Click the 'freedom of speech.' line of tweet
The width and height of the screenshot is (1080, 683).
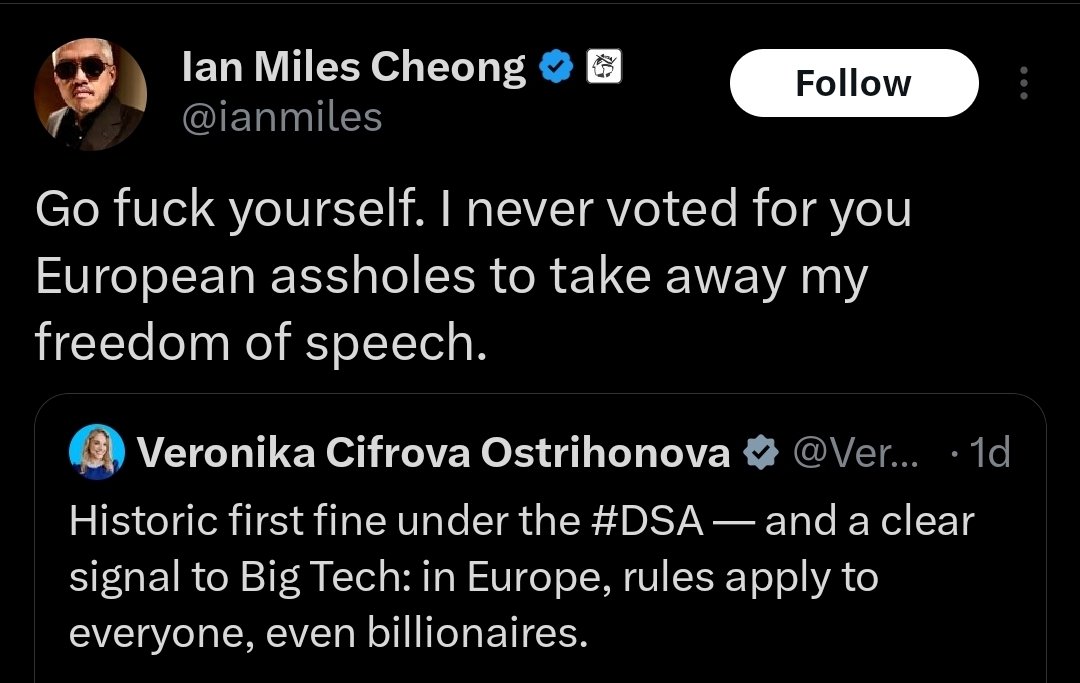point(261,342)
